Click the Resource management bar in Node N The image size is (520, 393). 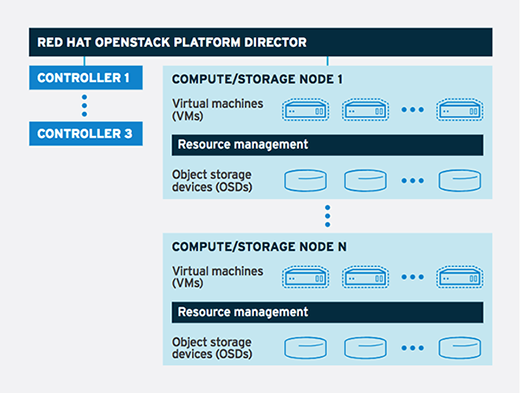327,312
